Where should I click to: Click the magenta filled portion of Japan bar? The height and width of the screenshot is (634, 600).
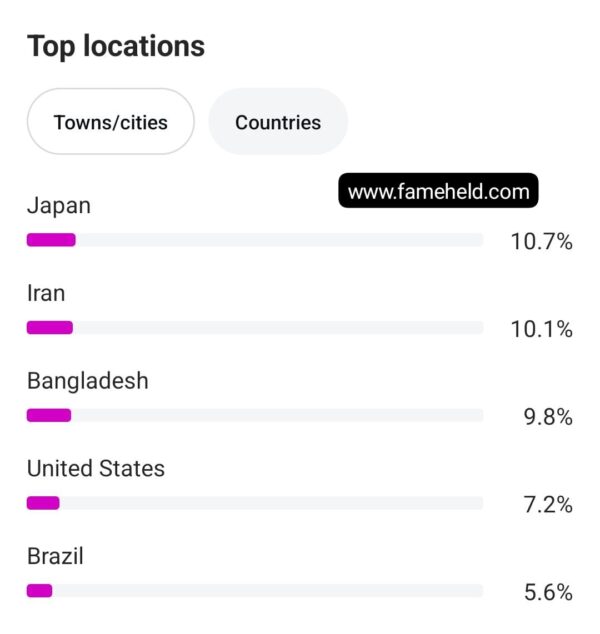click(51, 240)
